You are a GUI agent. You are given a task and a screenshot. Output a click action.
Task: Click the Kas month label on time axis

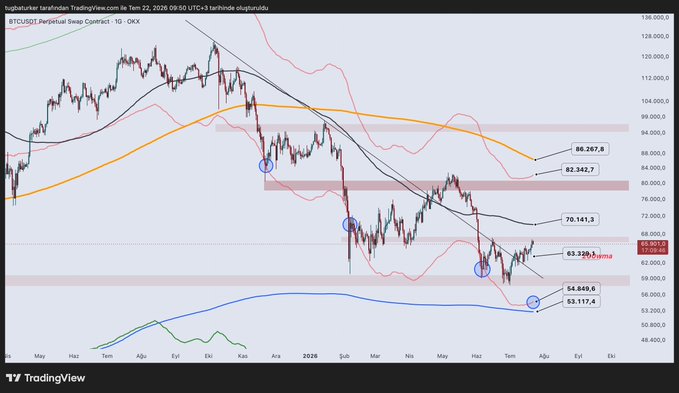(242, 356)
